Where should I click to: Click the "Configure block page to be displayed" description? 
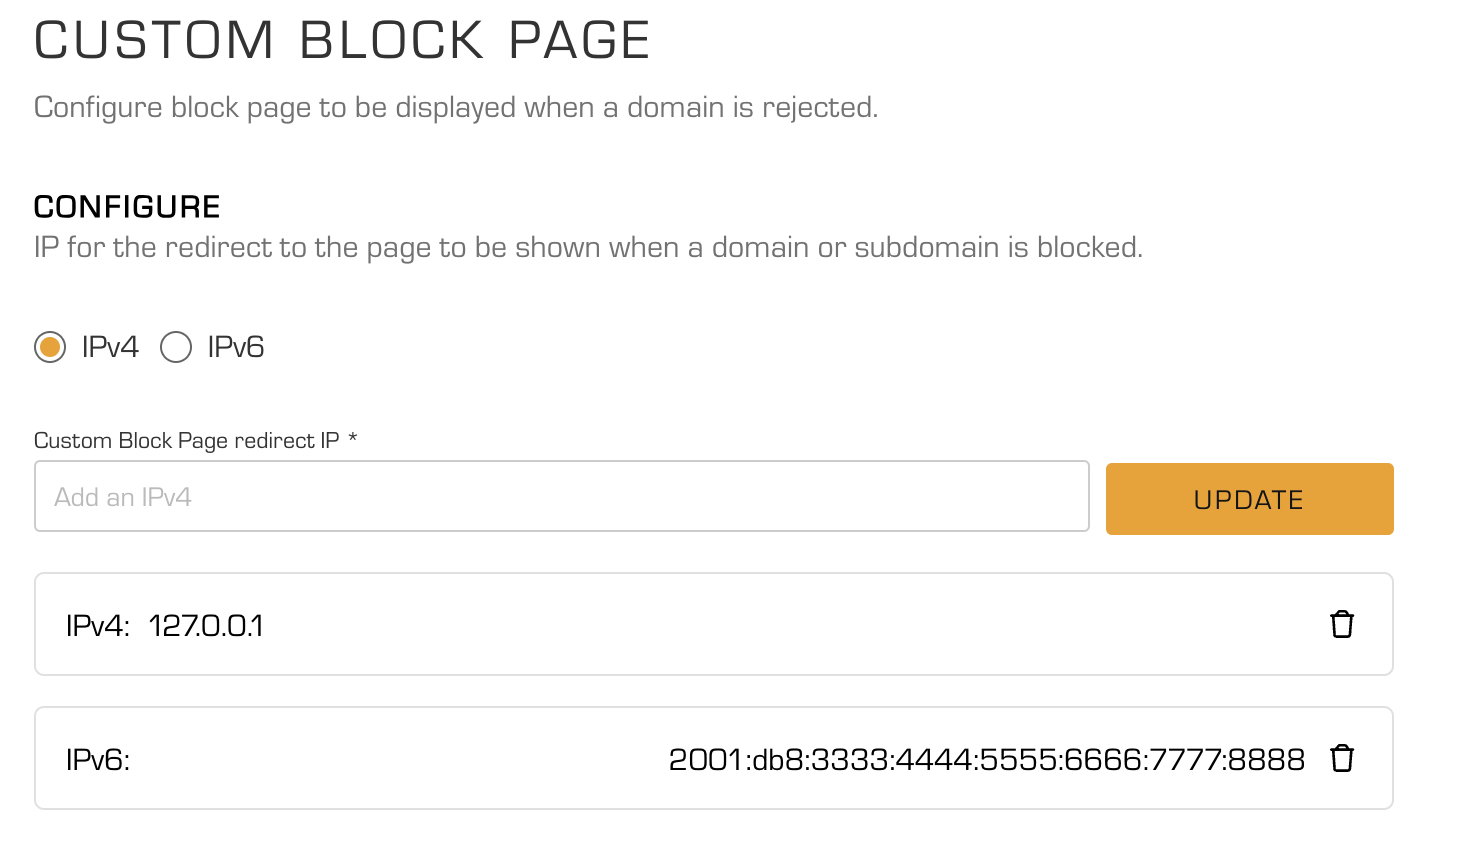point(456,108)
